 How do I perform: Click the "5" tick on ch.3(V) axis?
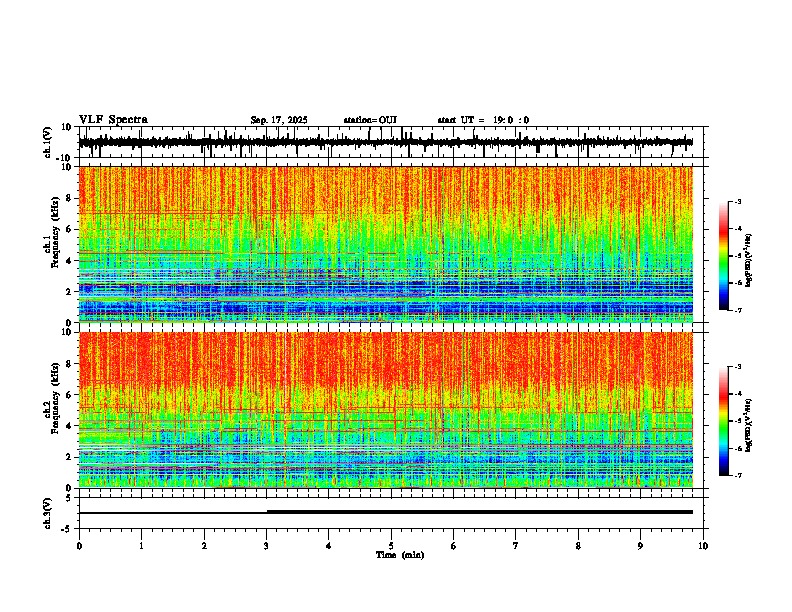(x=69, y=497)
